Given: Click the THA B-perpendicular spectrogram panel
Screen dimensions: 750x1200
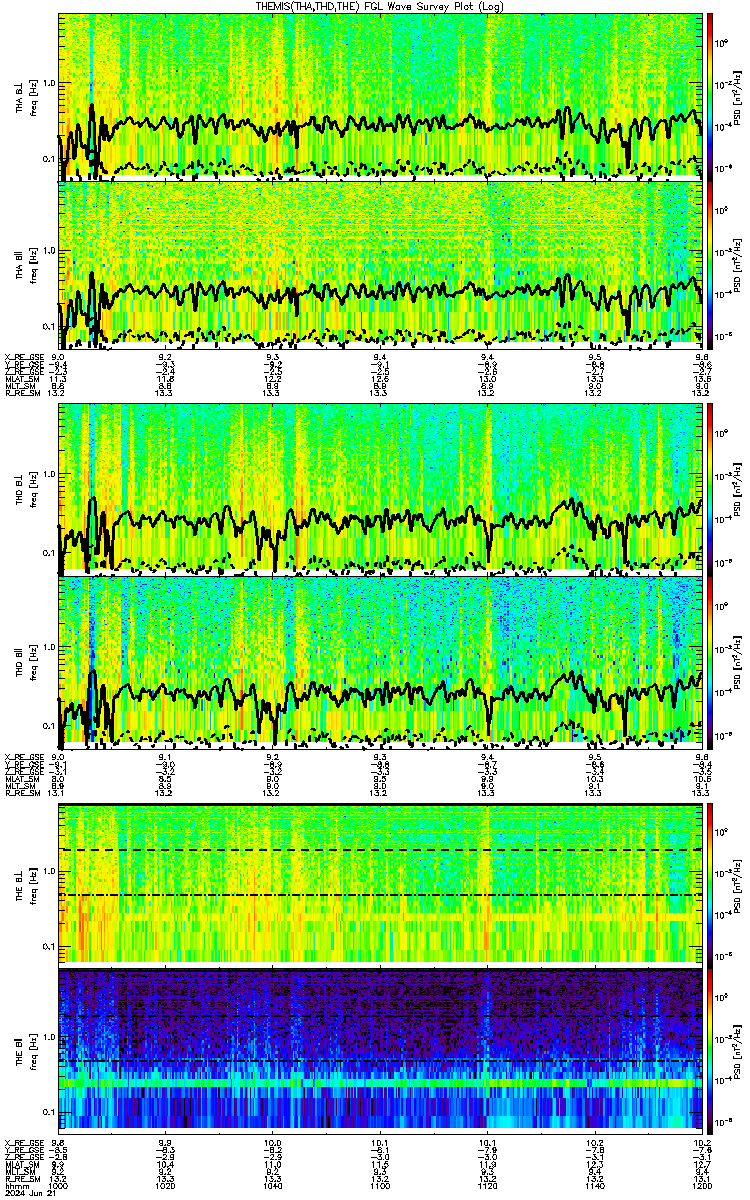Looking at the screenshot, I should pos(381,95).
